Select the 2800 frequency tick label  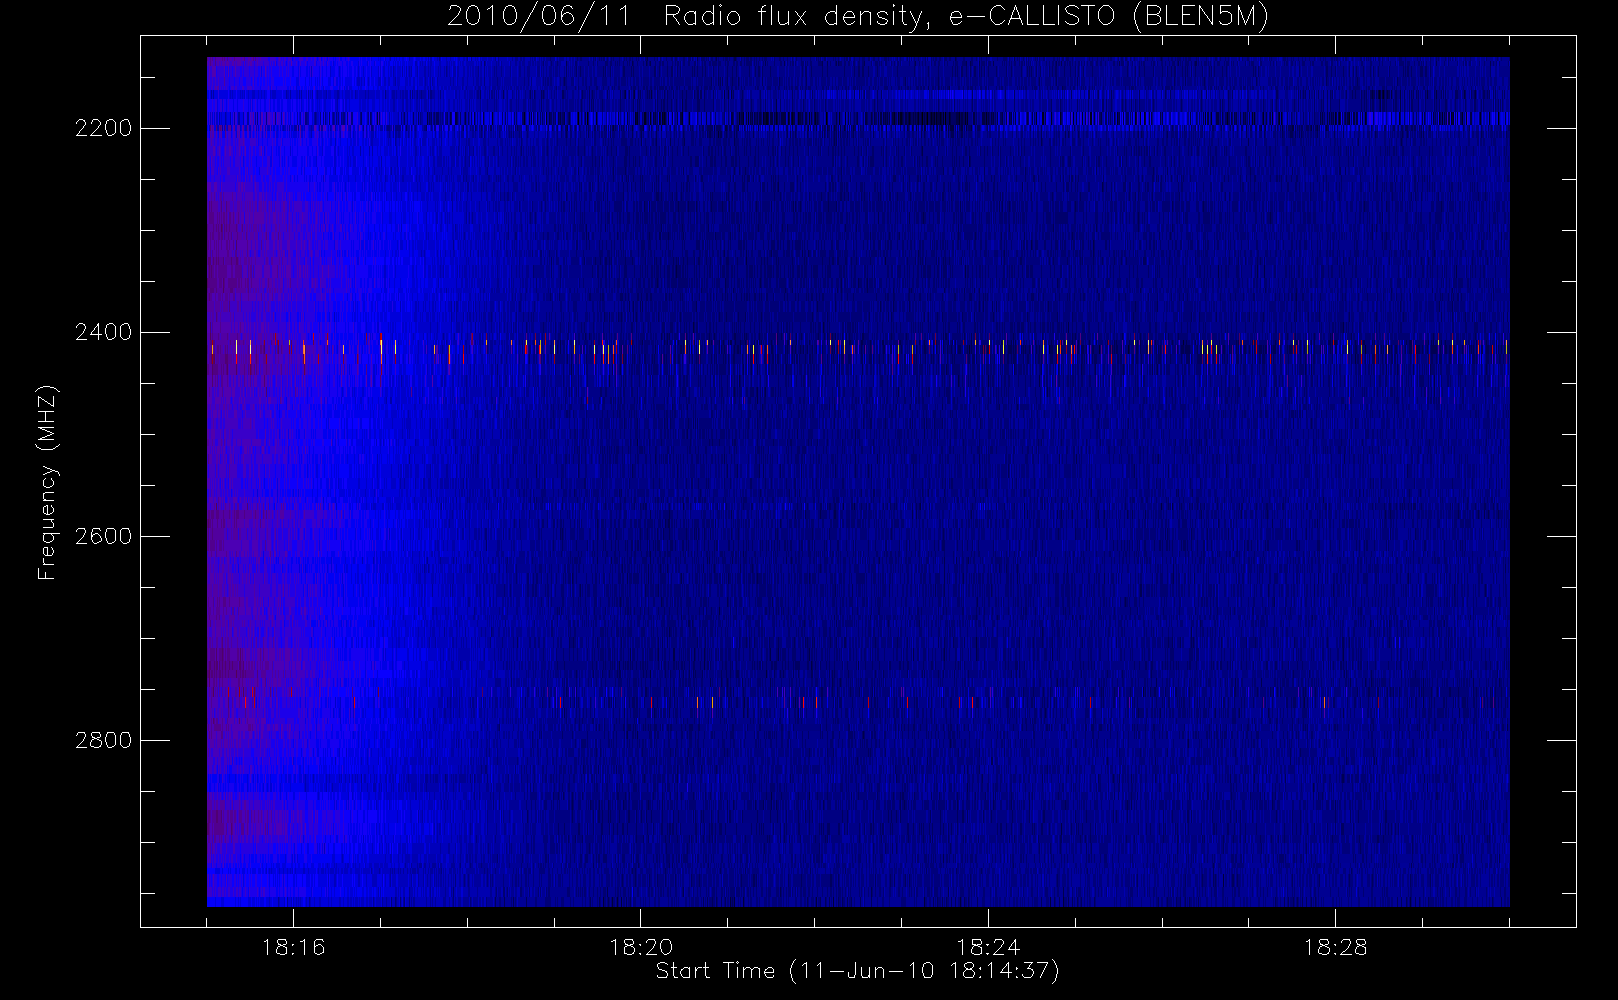point(103,740)
